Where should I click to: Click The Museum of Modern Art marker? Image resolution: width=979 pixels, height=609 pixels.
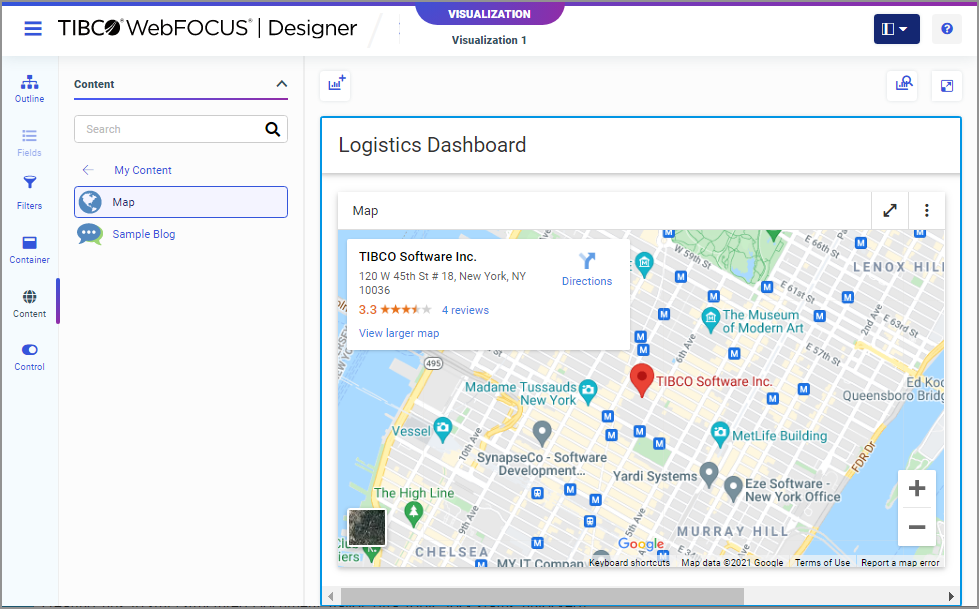[x=711, y=319]
